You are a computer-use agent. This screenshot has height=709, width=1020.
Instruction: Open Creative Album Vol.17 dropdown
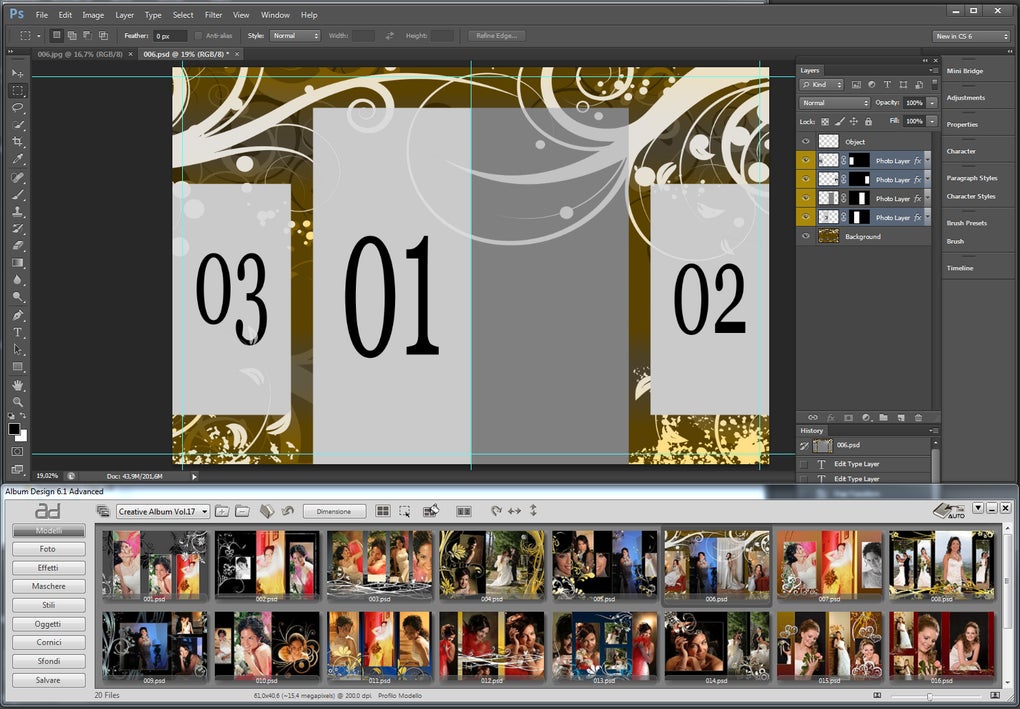pyautogui.click(x=163, y=512)
